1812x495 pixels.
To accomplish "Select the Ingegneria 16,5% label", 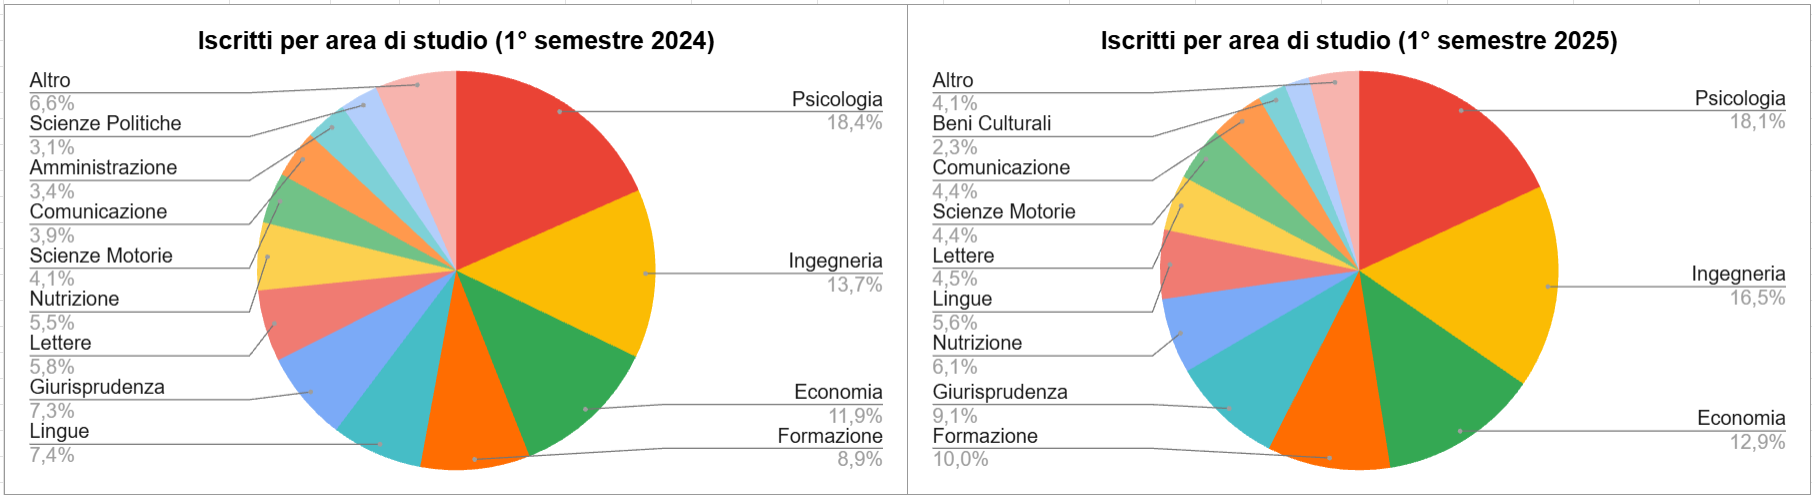I will (x=1738, y=285).
